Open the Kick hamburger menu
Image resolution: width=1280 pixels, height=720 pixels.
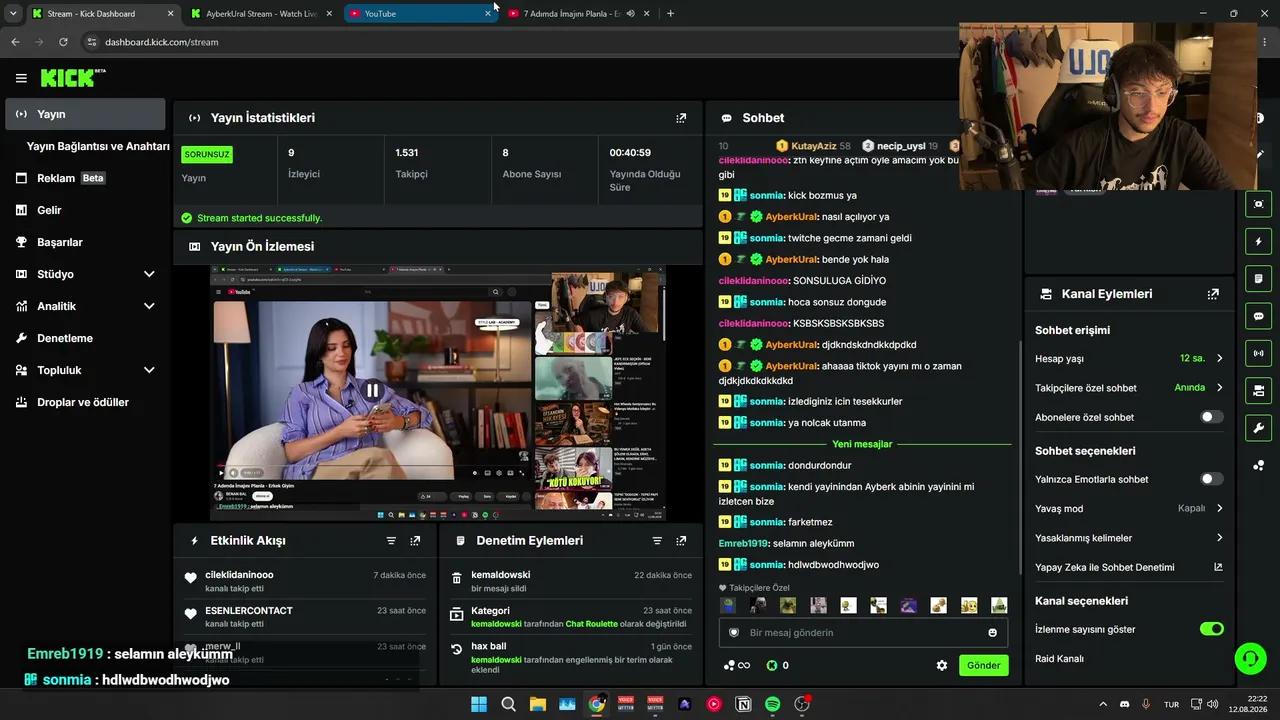(x=21, y=78)
